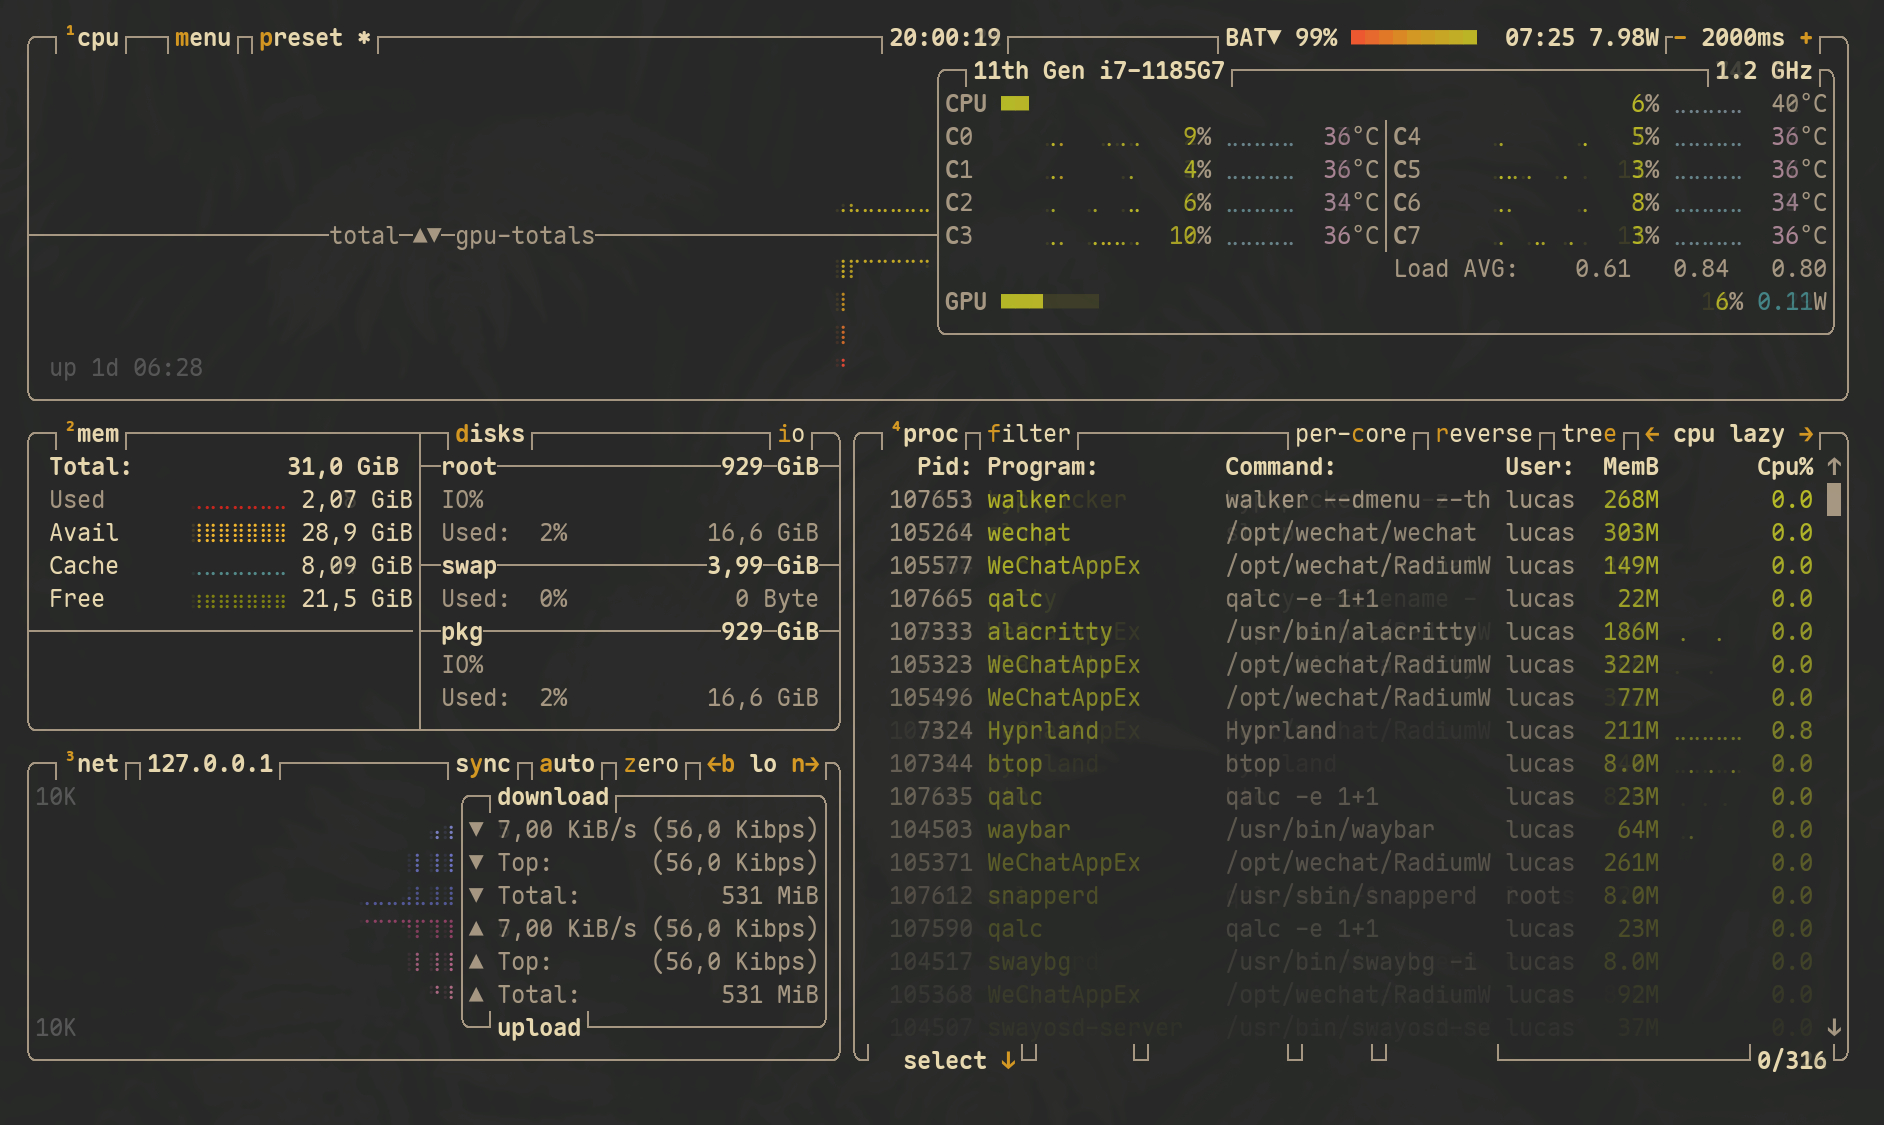This screenshot has height=1125, width=1884.
Task: Switch to next network interface
Action: pos(805,764)
